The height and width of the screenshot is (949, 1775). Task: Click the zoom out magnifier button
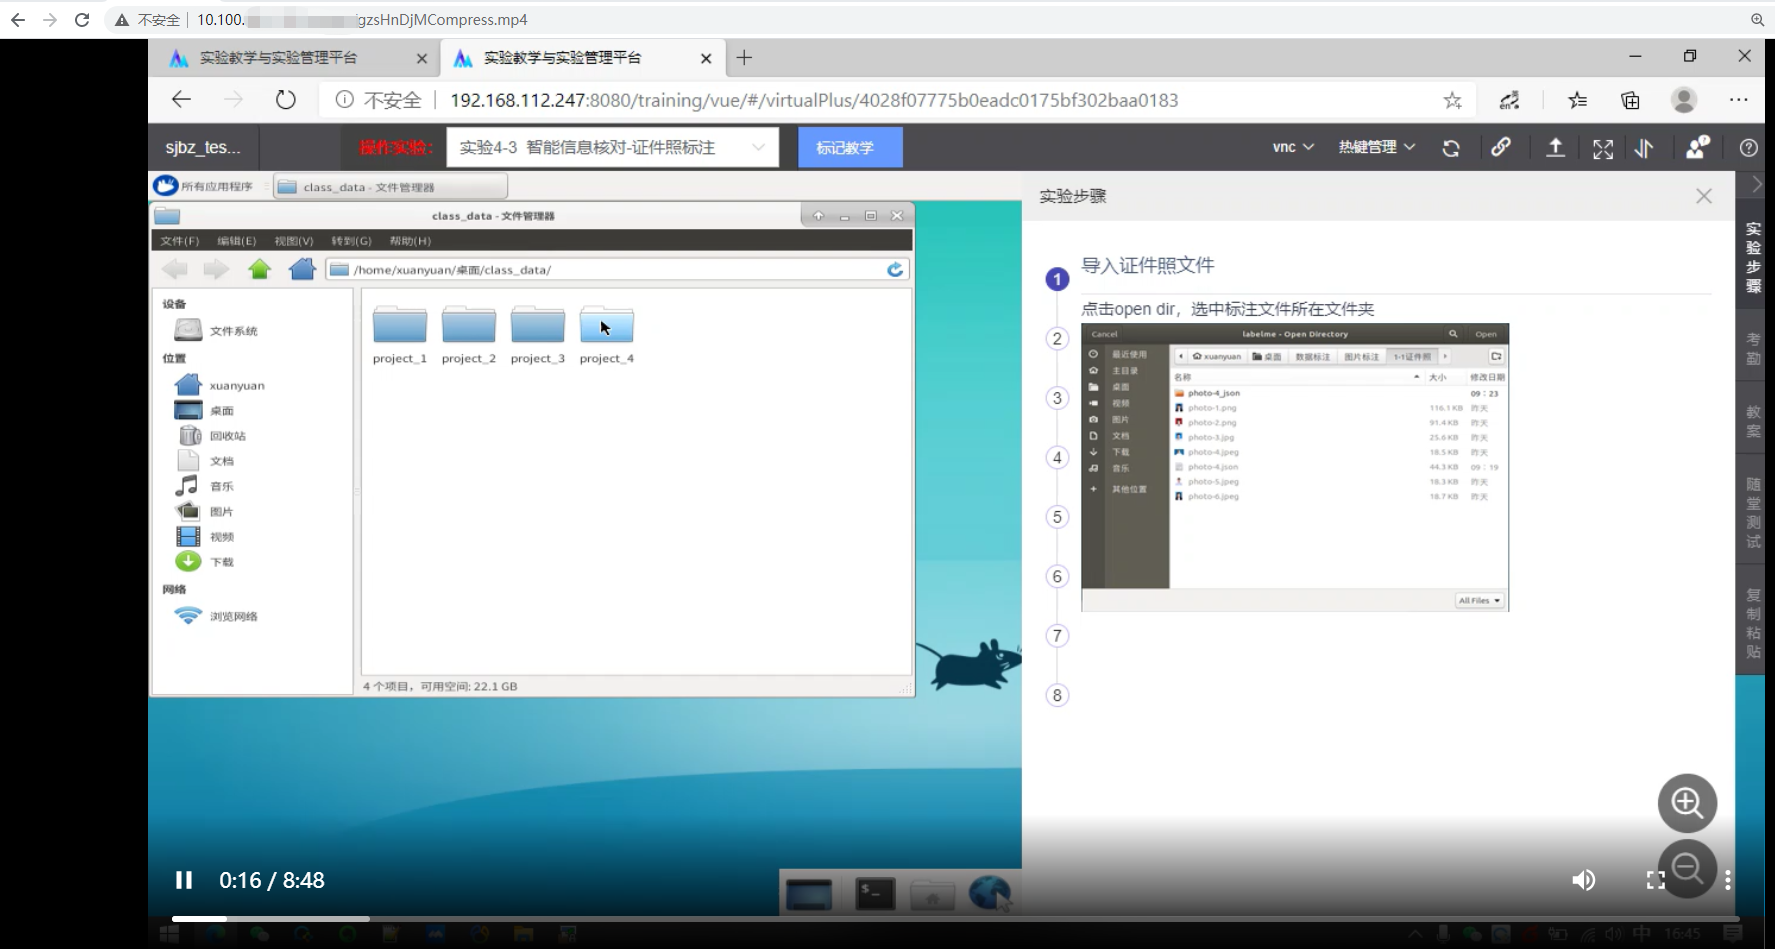click(1687, 868)
